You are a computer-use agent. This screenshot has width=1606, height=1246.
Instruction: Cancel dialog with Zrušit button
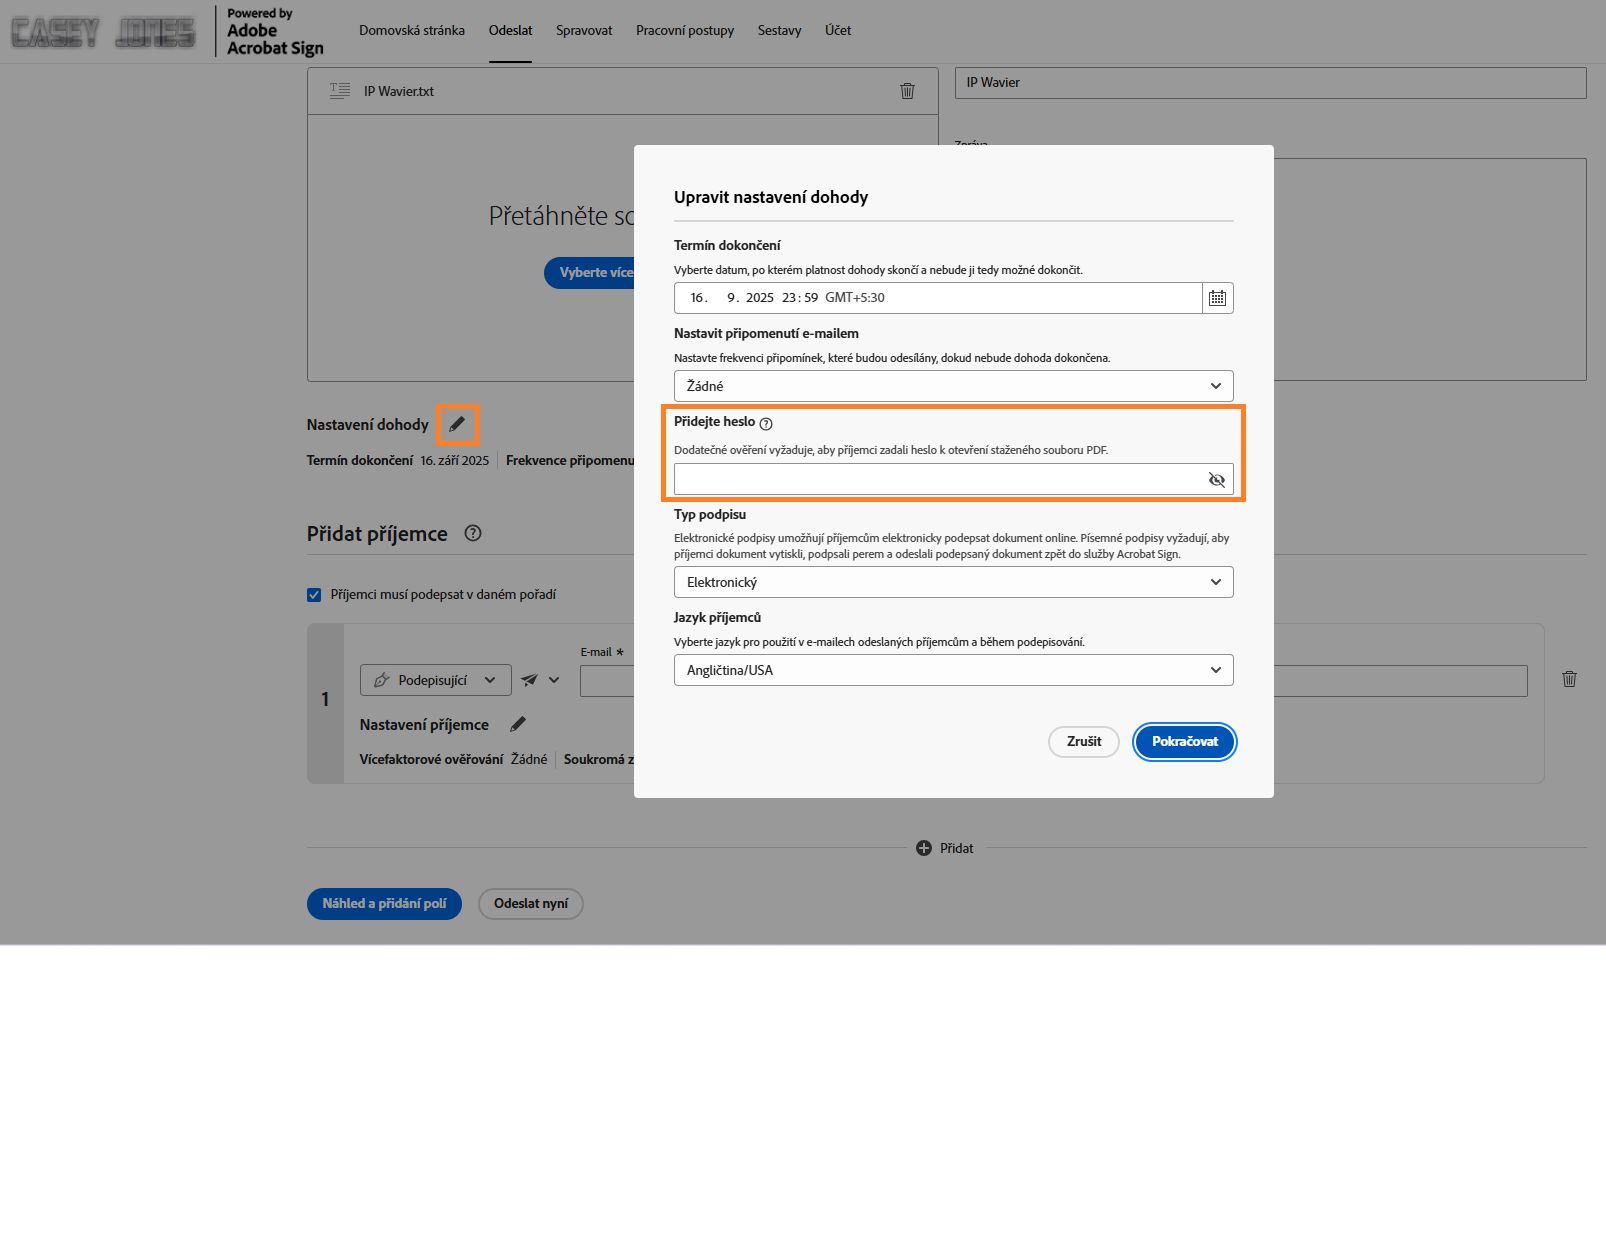[x=1083, y=741]
